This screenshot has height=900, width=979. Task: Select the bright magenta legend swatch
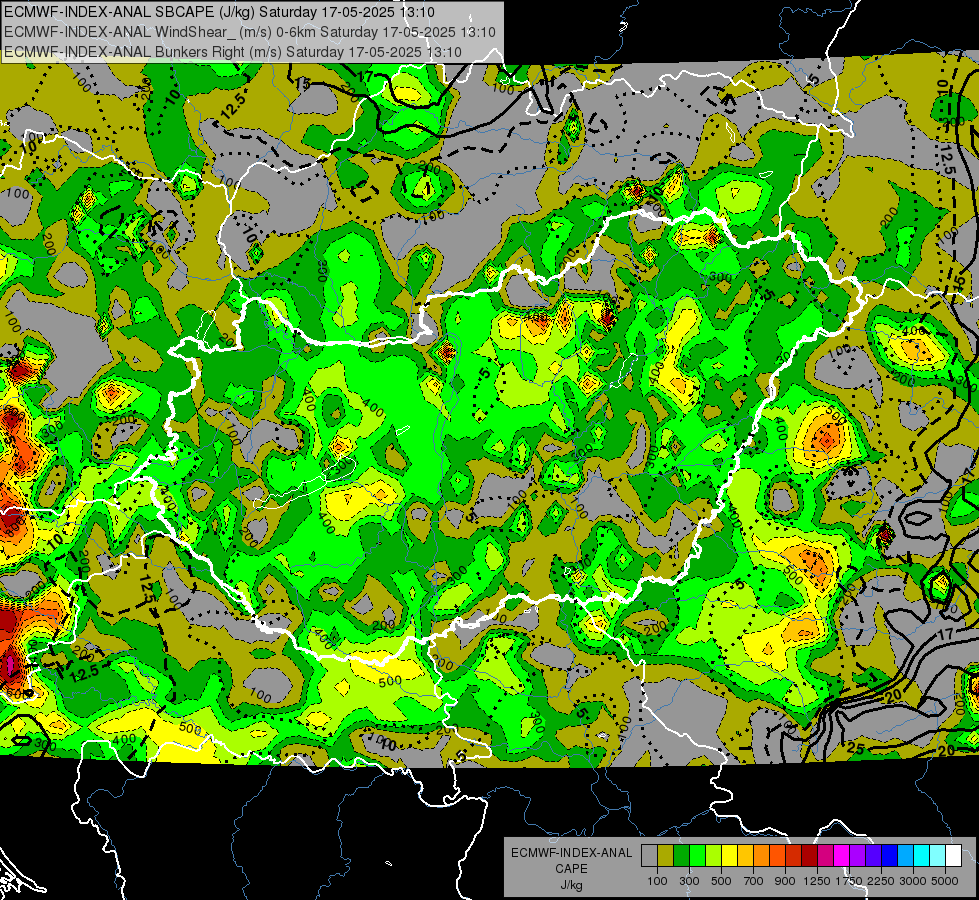842,855
